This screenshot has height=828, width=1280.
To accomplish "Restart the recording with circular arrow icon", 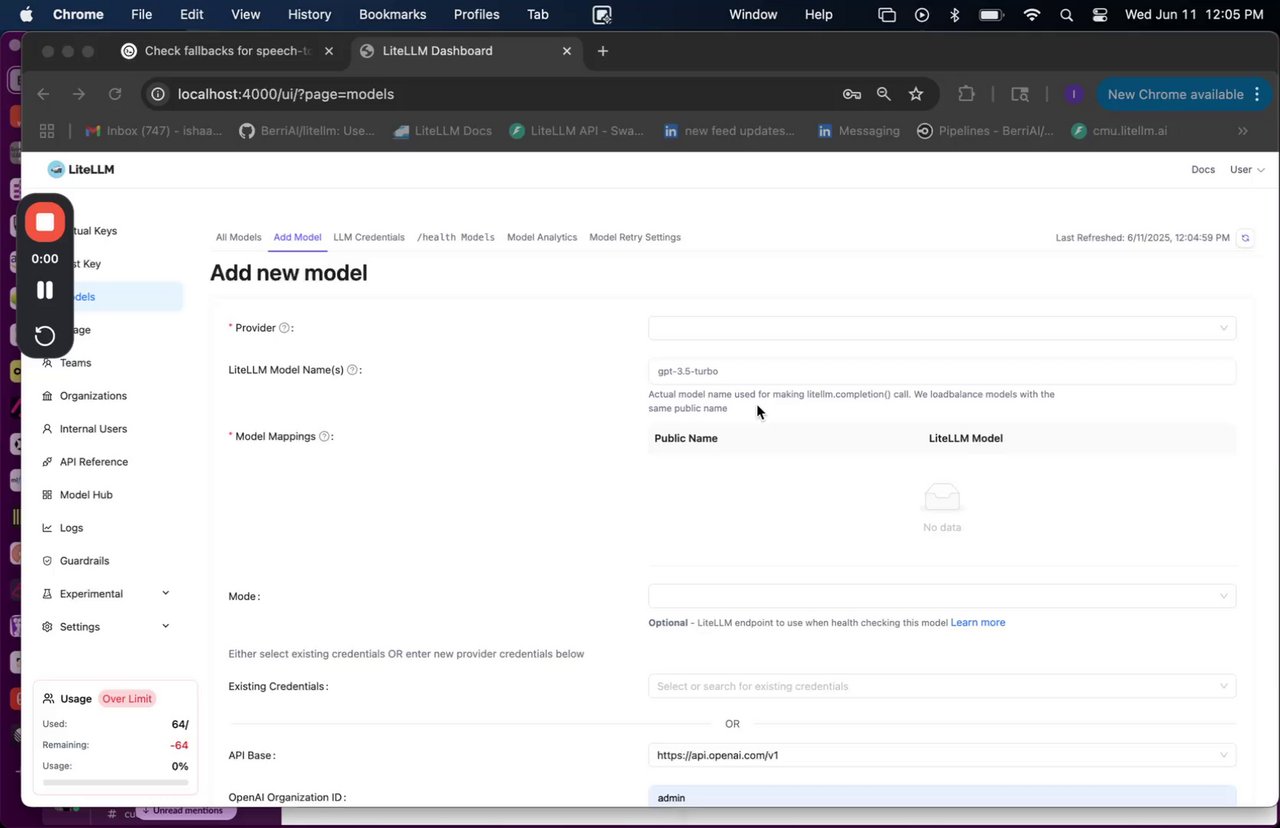I will (45, 335).
